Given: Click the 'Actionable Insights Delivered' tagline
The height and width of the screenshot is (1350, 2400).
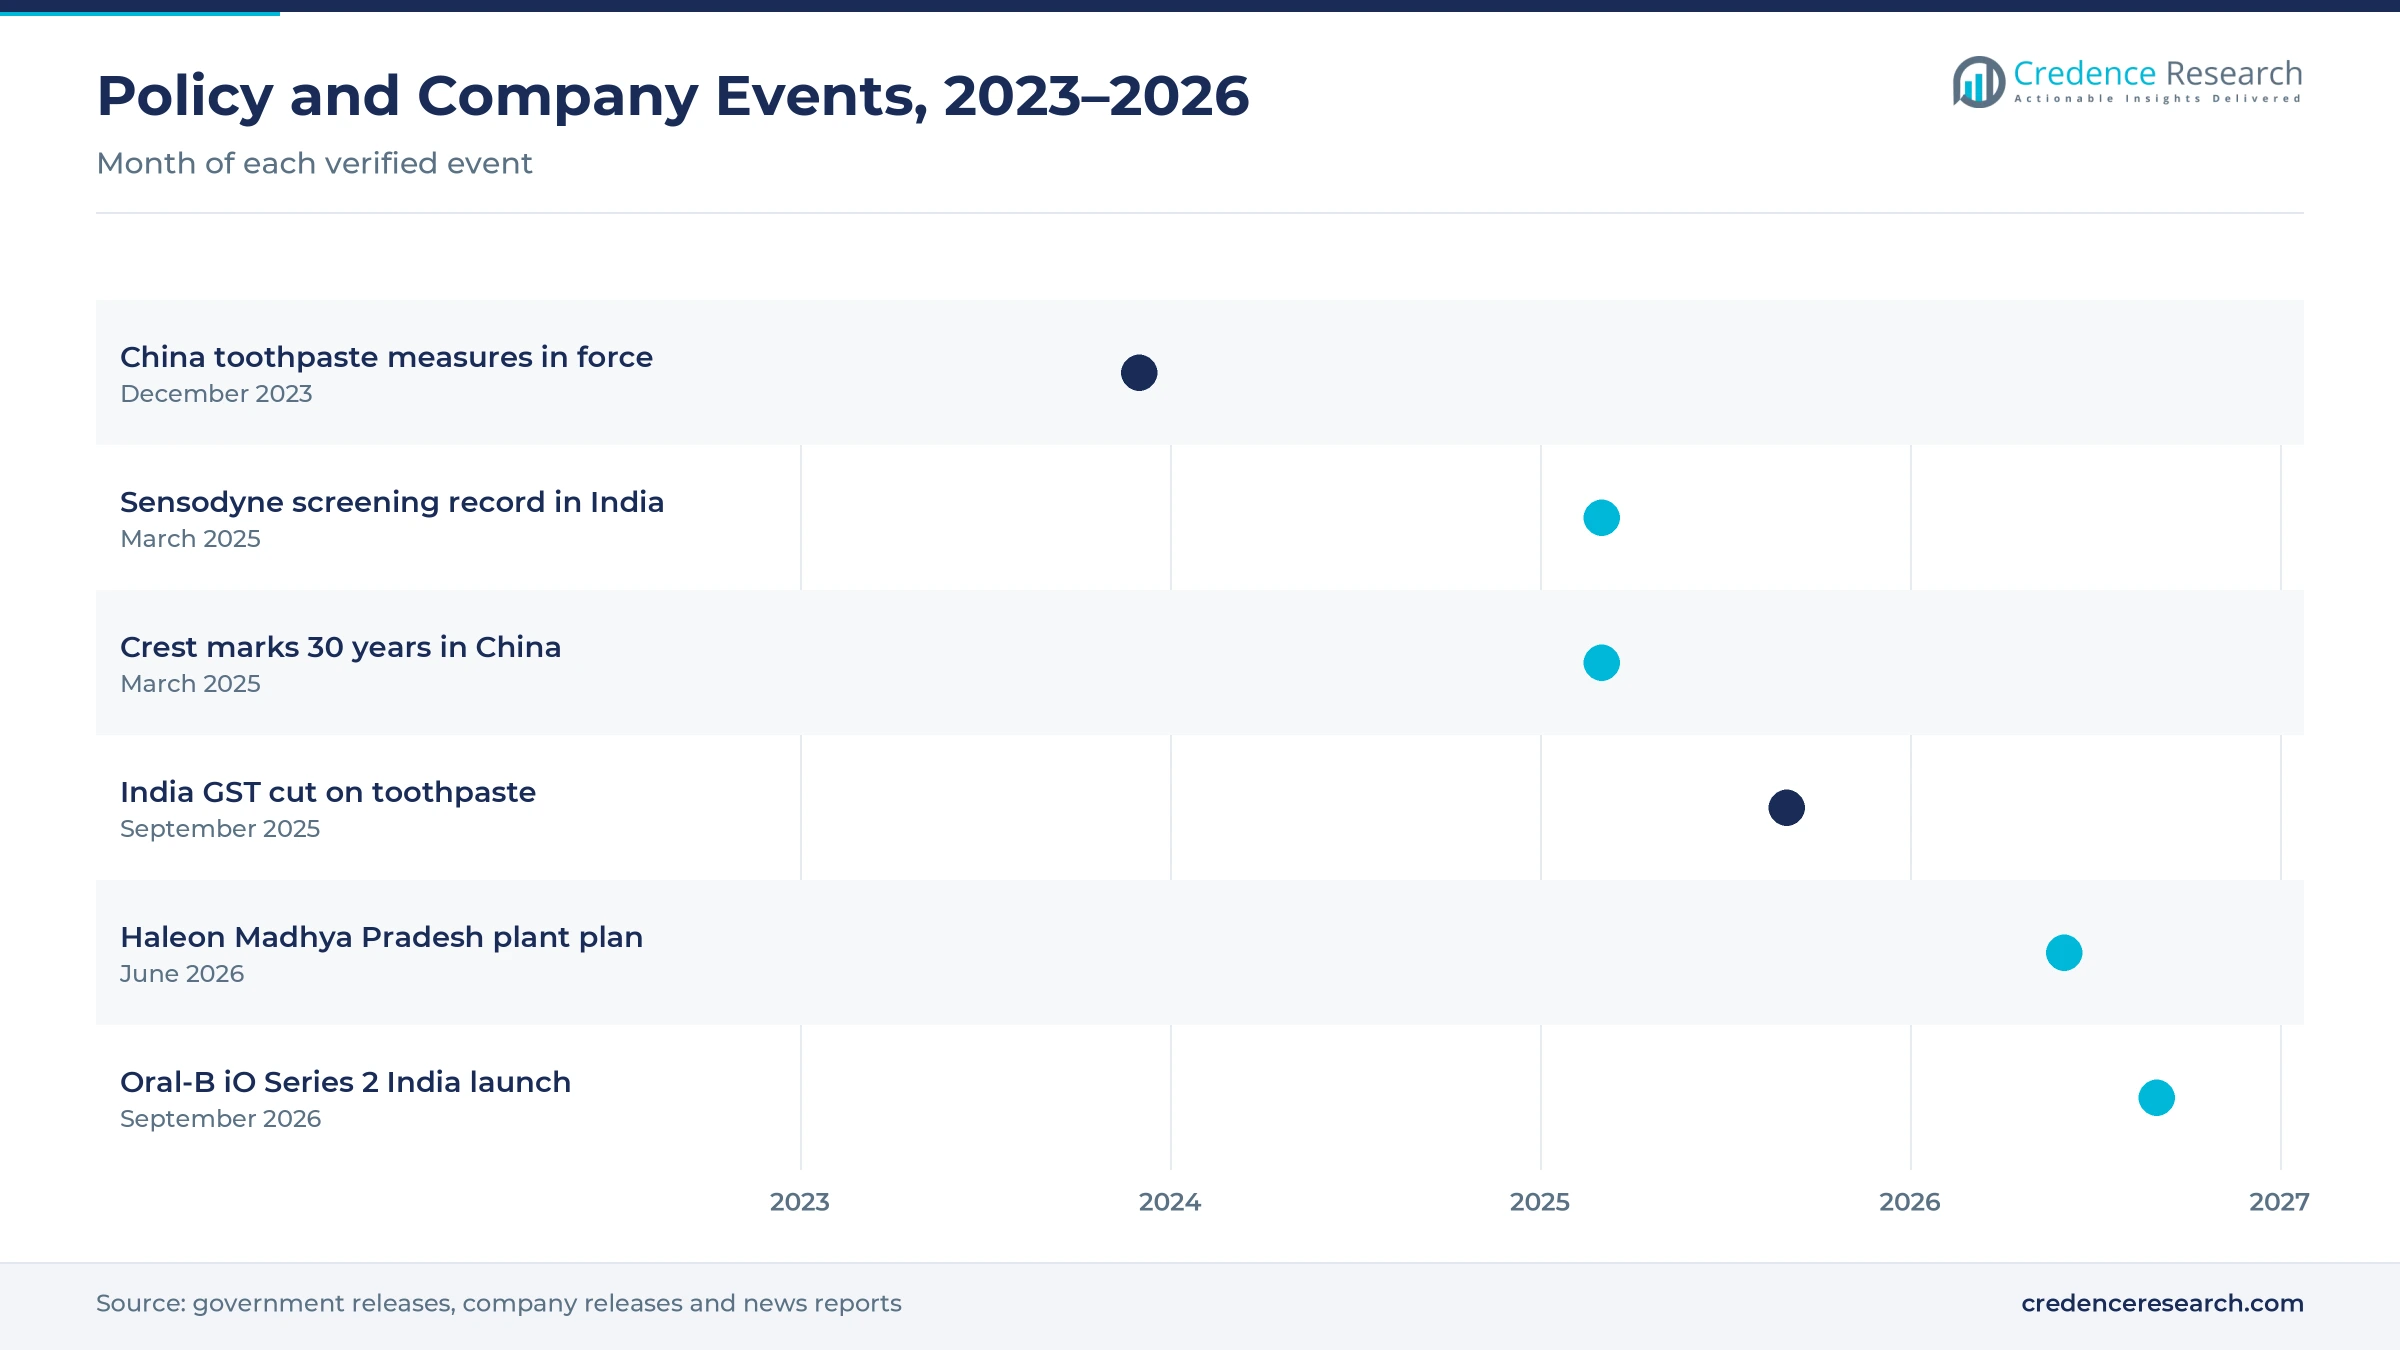Looking at the screenshot, I should (x=2158, y=99).
